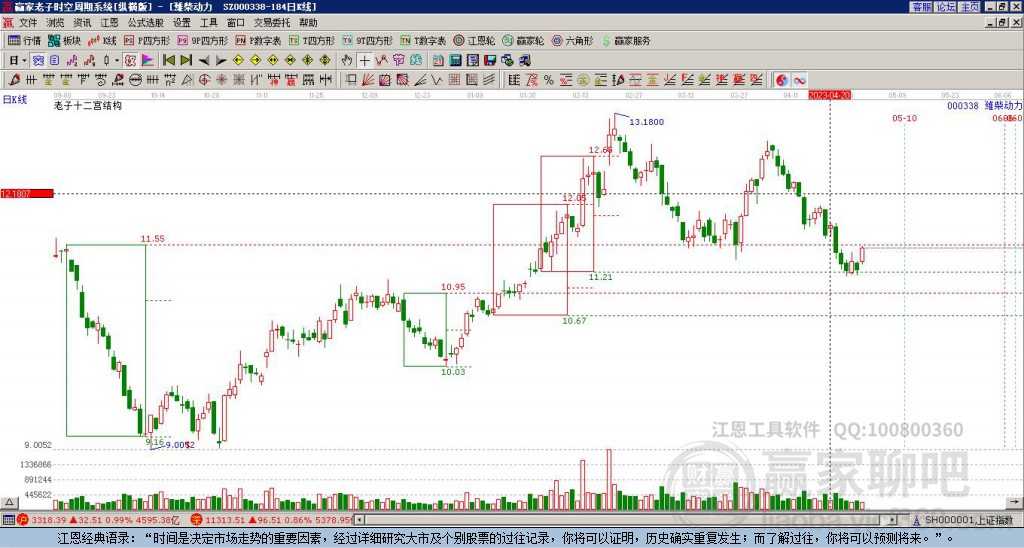
Task: Open the P数字表 tool
Action: (x=258, y=40)
